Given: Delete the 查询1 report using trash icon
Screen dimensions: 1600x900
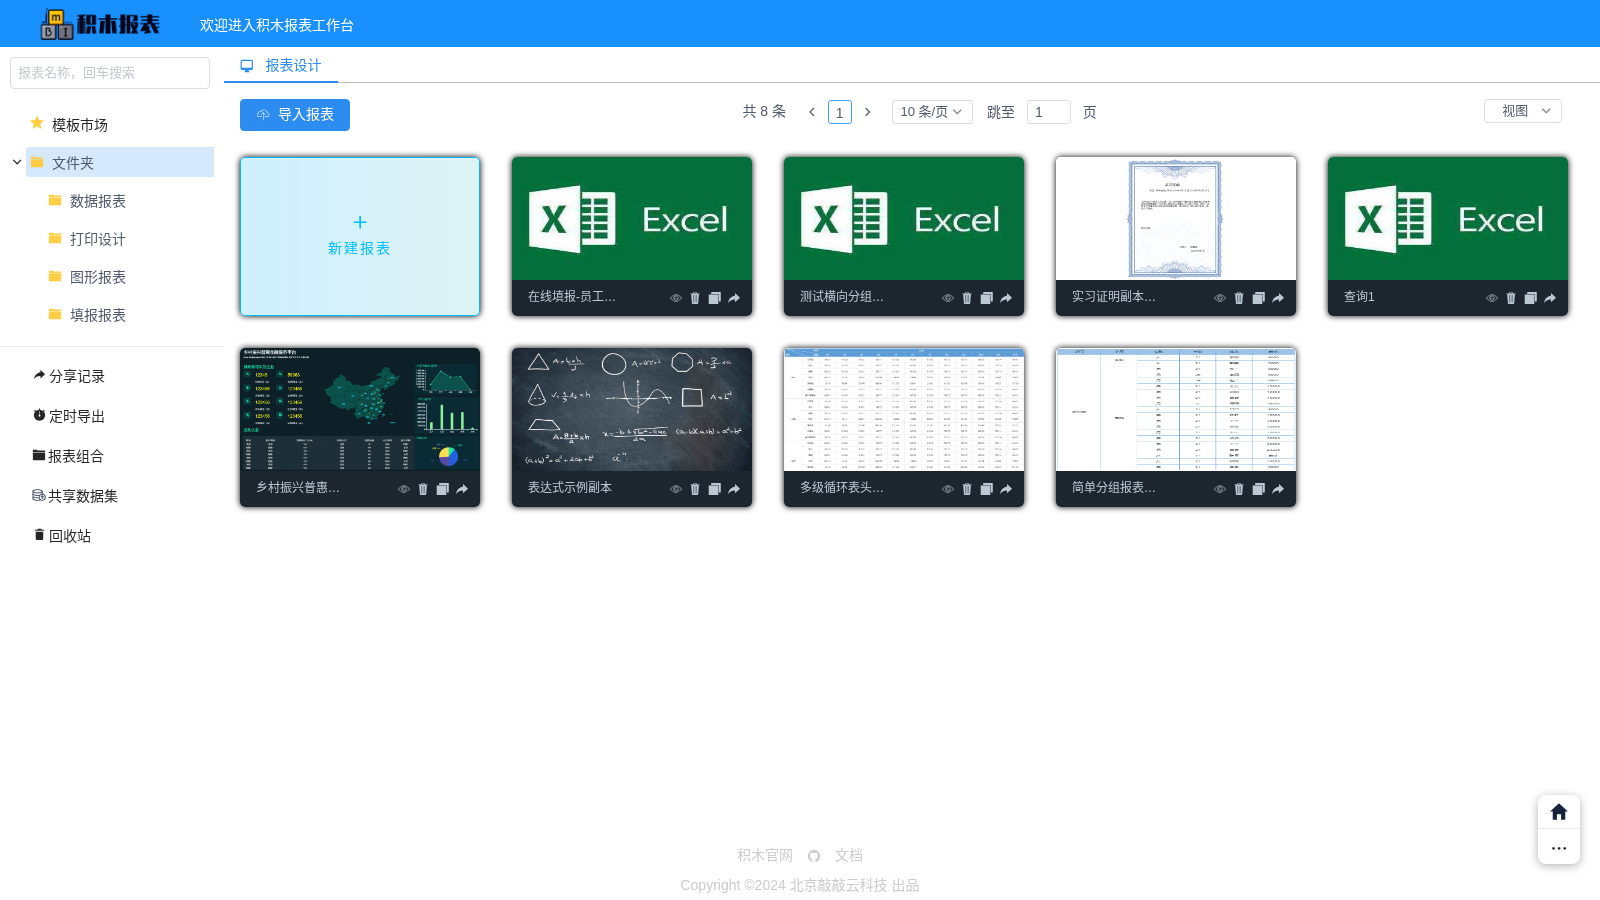Looking at the screenshot, I should [1511, 298].
